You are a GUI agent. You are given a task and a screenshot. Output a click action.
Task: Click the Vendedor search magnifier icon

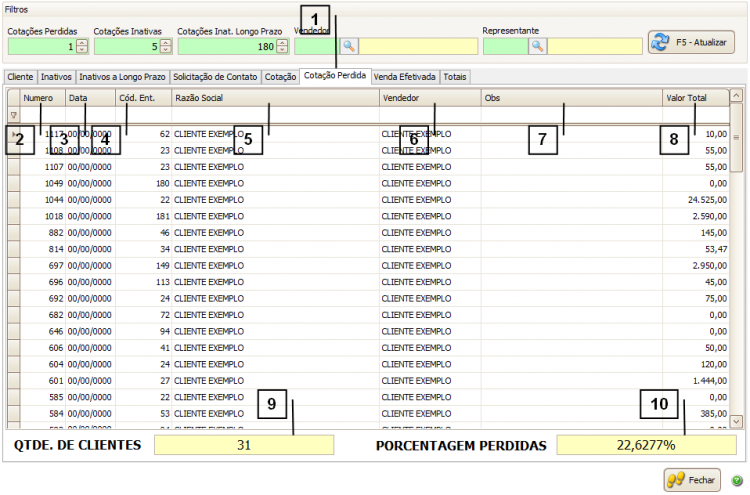pyautogui.click(x=349, y=46)
